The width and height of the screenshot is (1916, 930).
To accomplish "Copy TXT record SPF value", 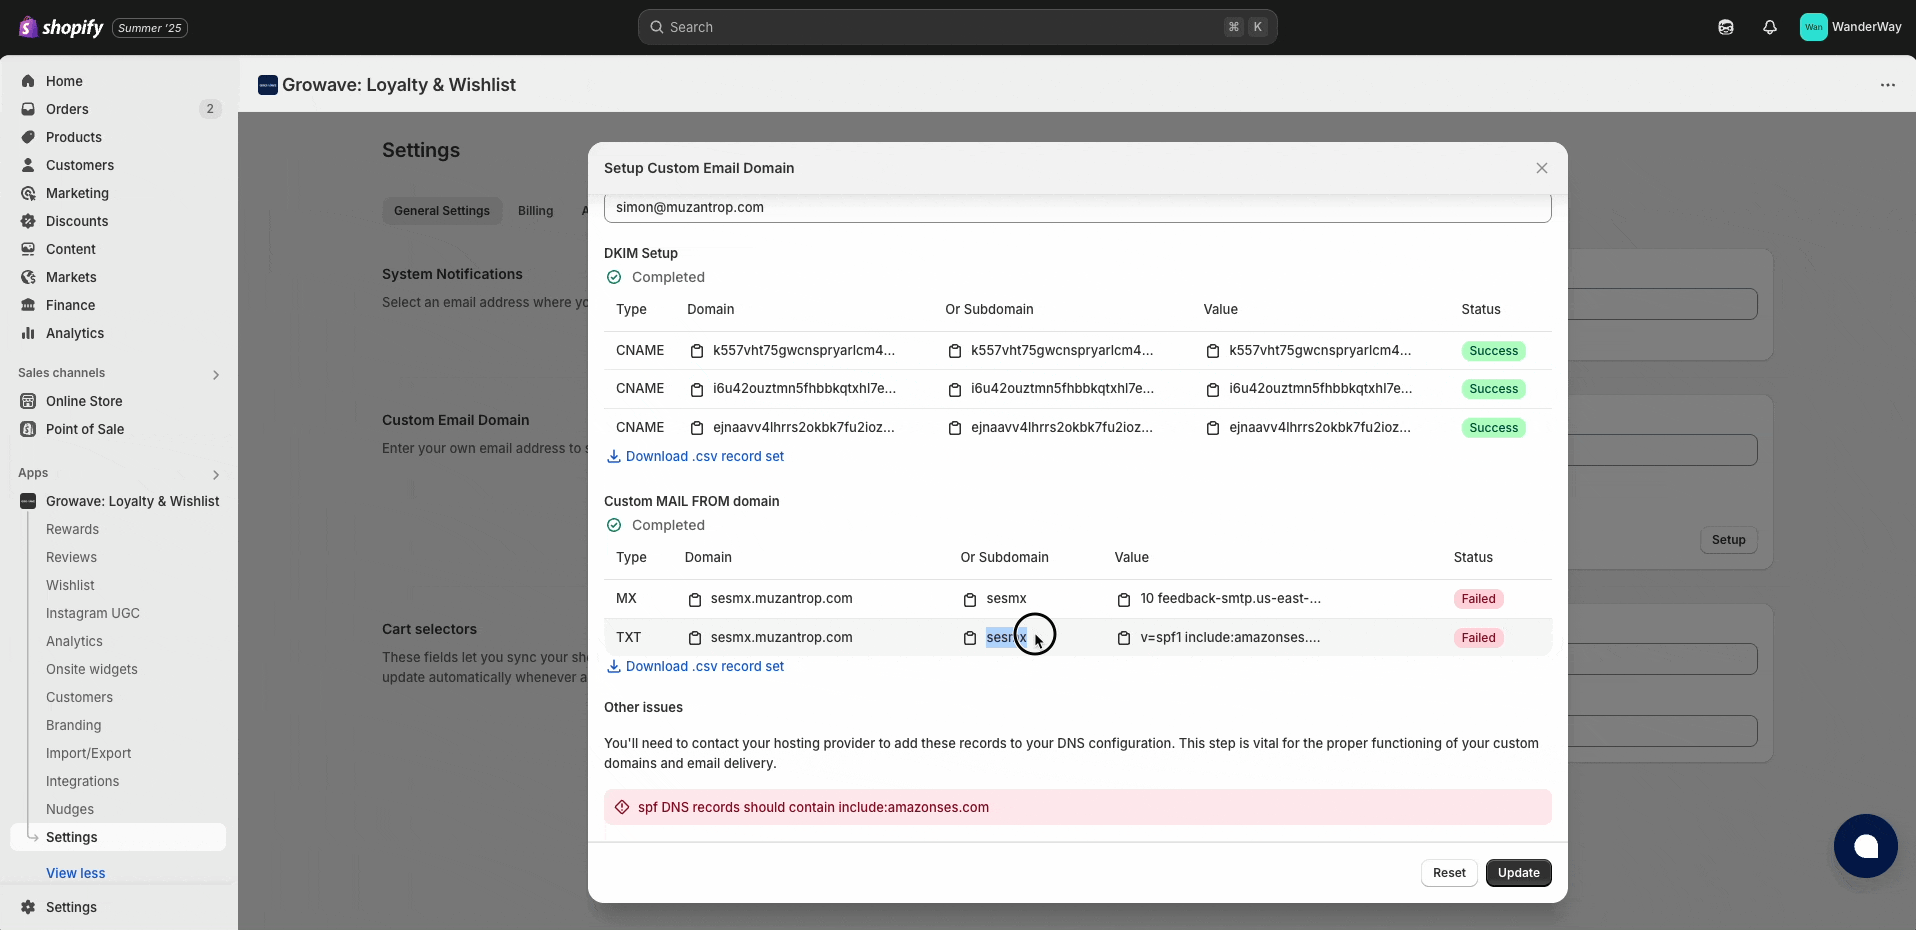I will click(1124, 638).
